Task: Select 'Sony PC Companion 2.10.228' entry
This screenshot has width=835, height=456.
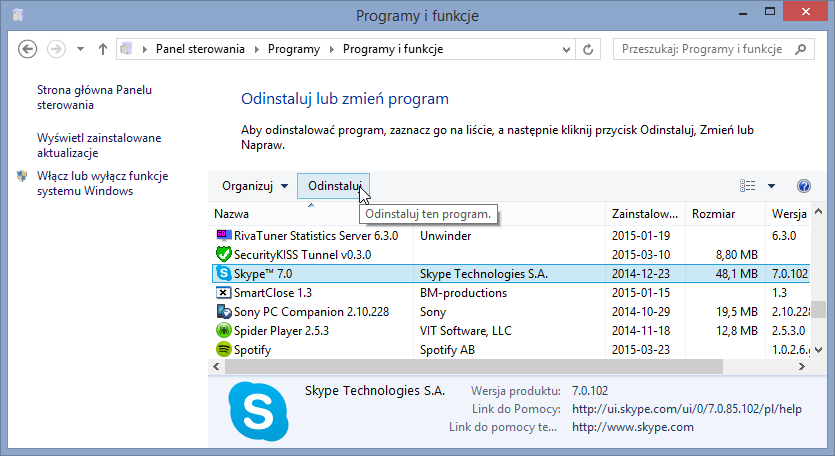Action: tap(312, 312)
